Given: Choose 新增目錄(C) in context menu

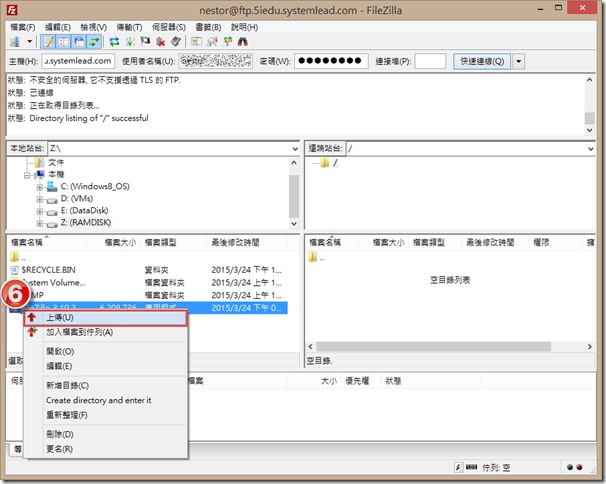Looking at the screenshot, I should pyautogui.click(x=106, y=385).
